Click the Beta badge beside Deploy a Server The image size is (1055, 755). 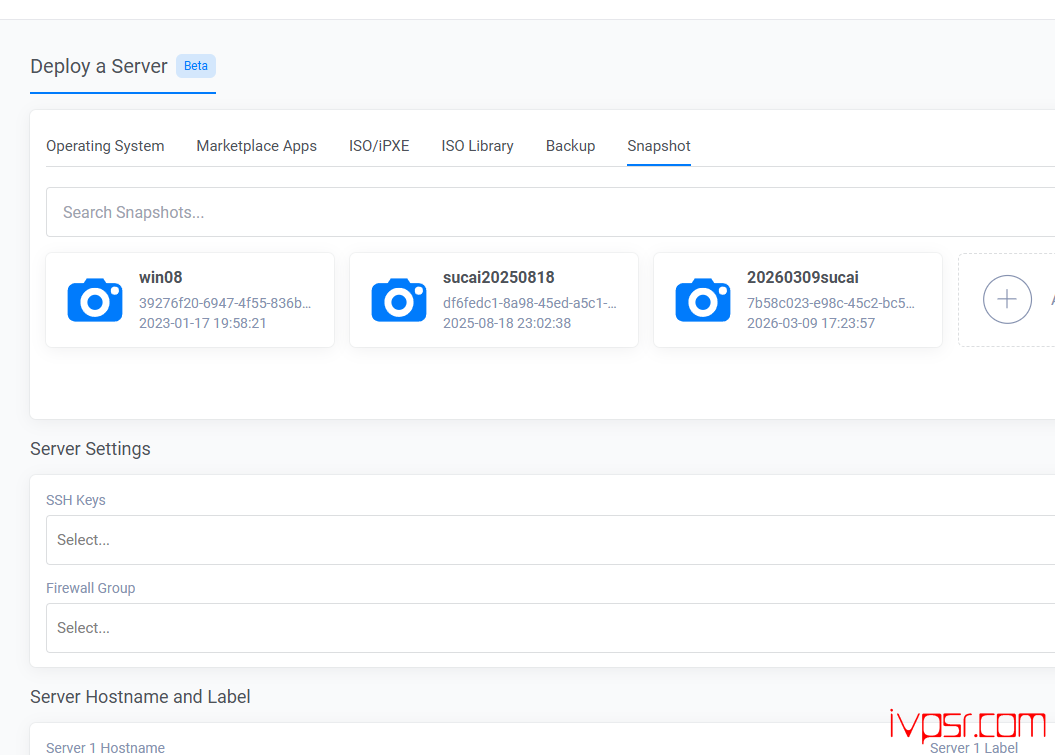click(196, 66)
